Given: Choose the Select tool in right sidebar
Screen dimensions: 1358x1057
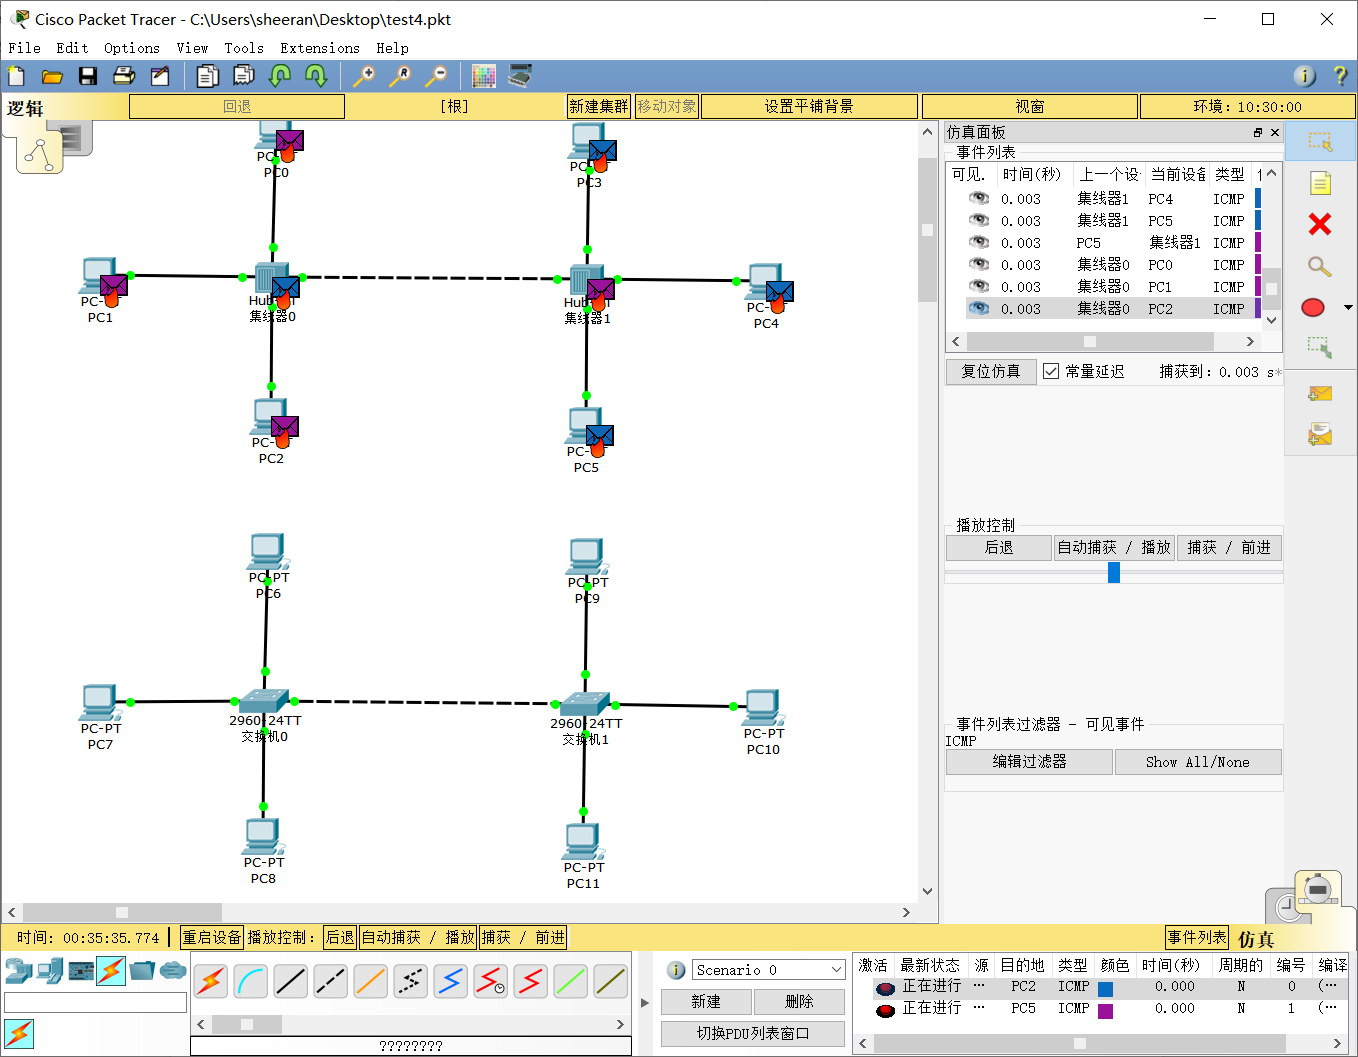Looking at the screenshot, I should pos(1320,142).
